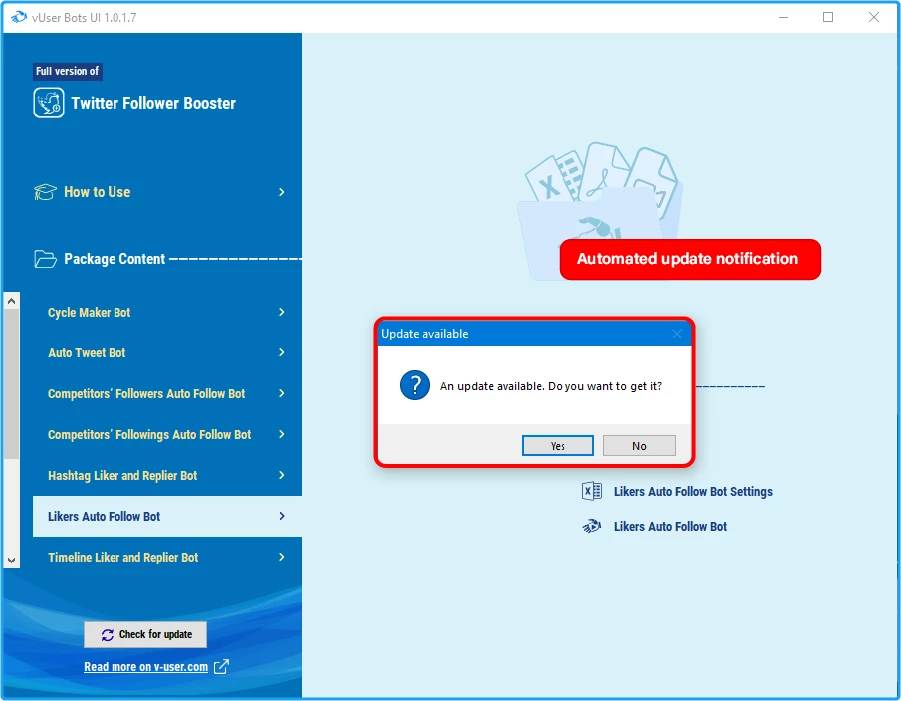The height and width of the screenshot is (701, 901).
Task: Decline the update with the No button
Action: click(639, 445)
